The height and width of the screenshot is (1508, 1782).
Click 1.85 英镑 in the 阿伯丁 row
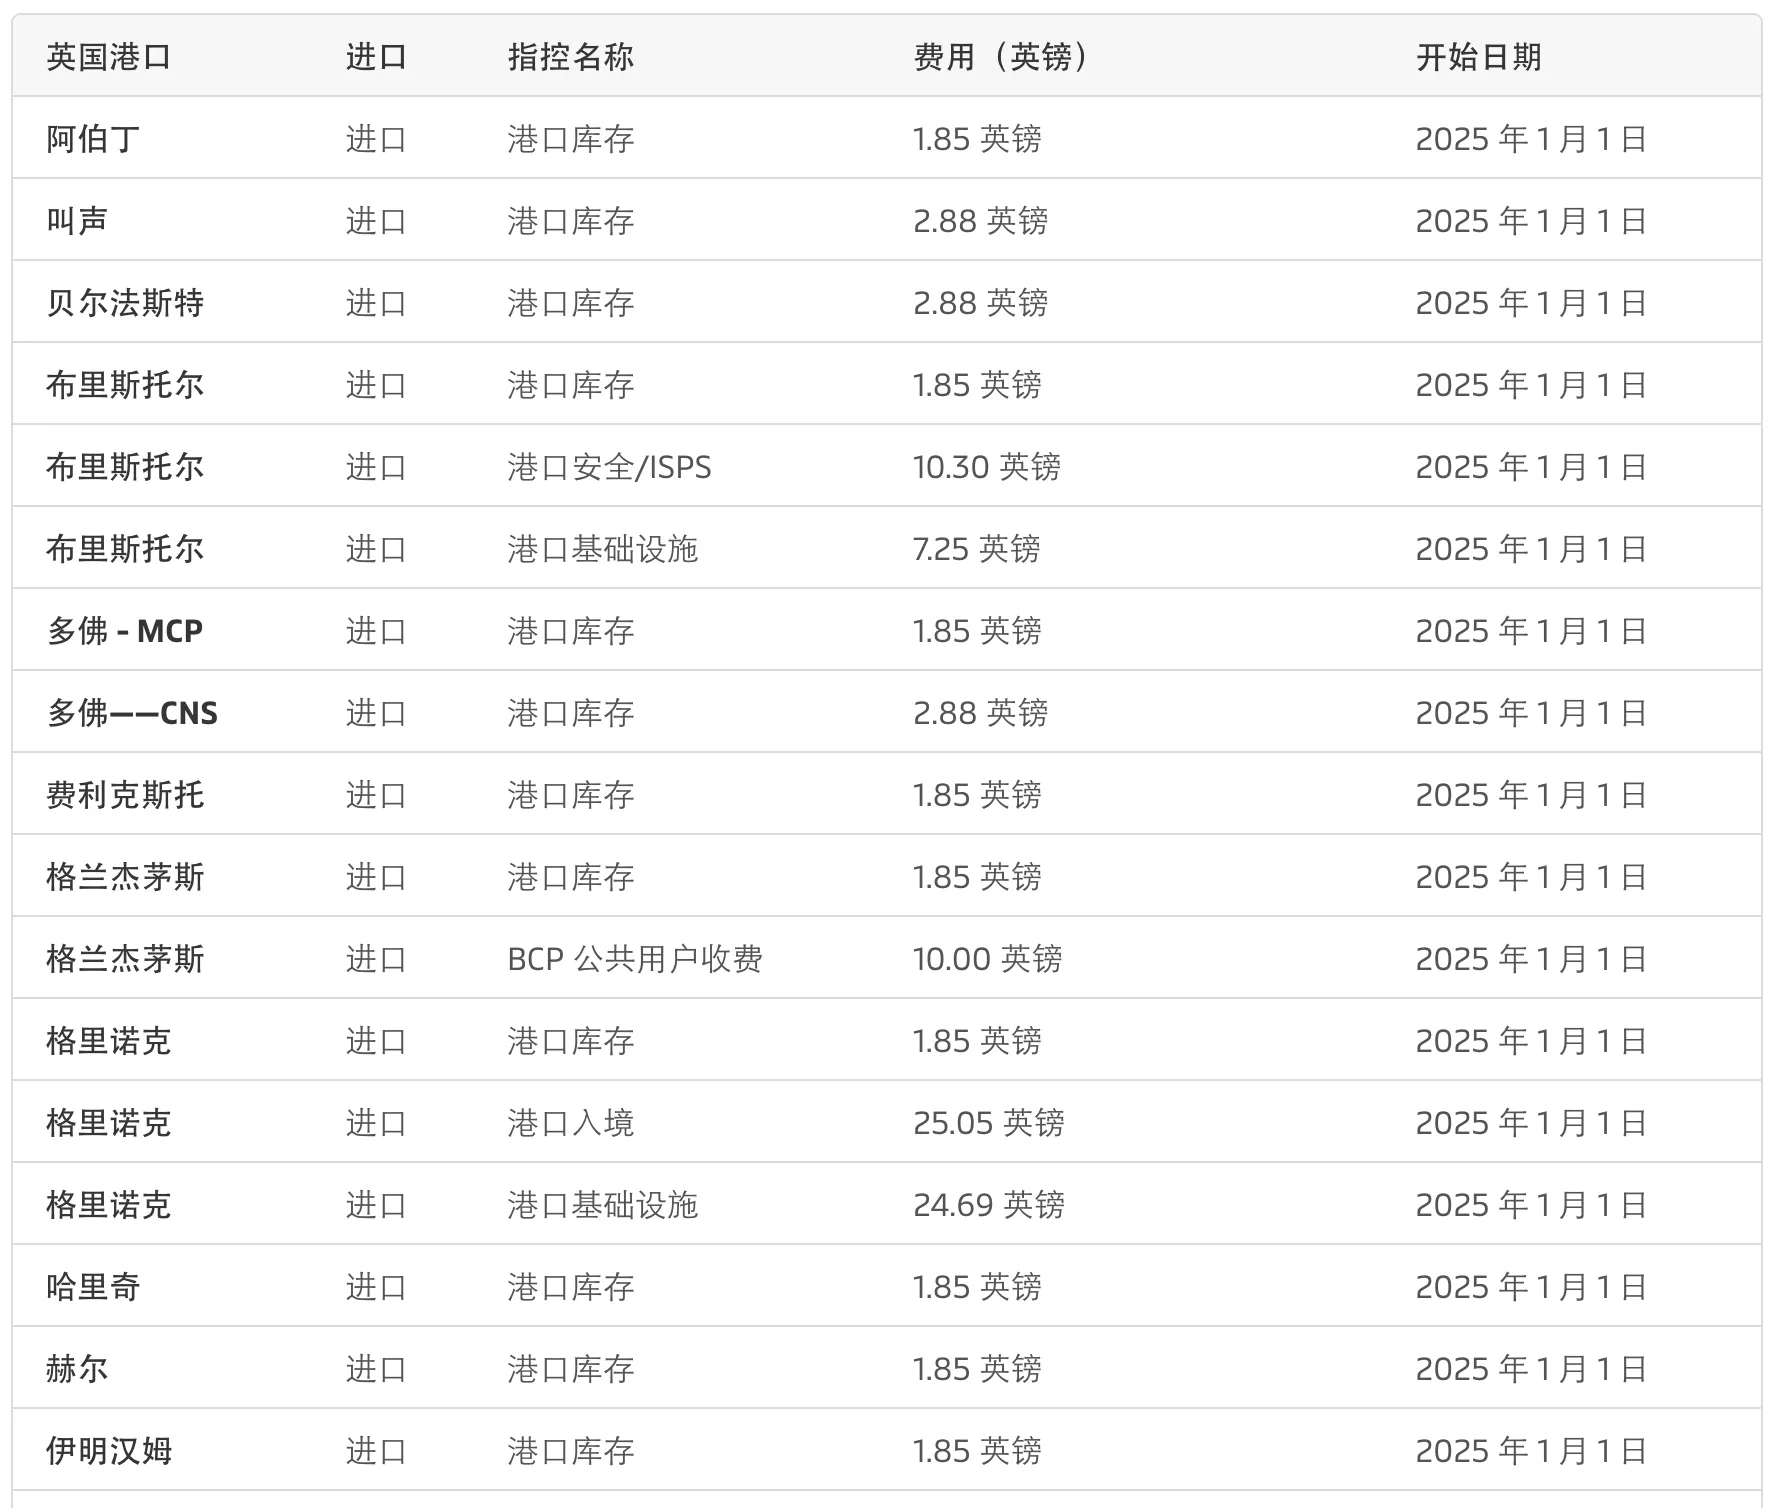pyautogui.click(x=977, y=139)
